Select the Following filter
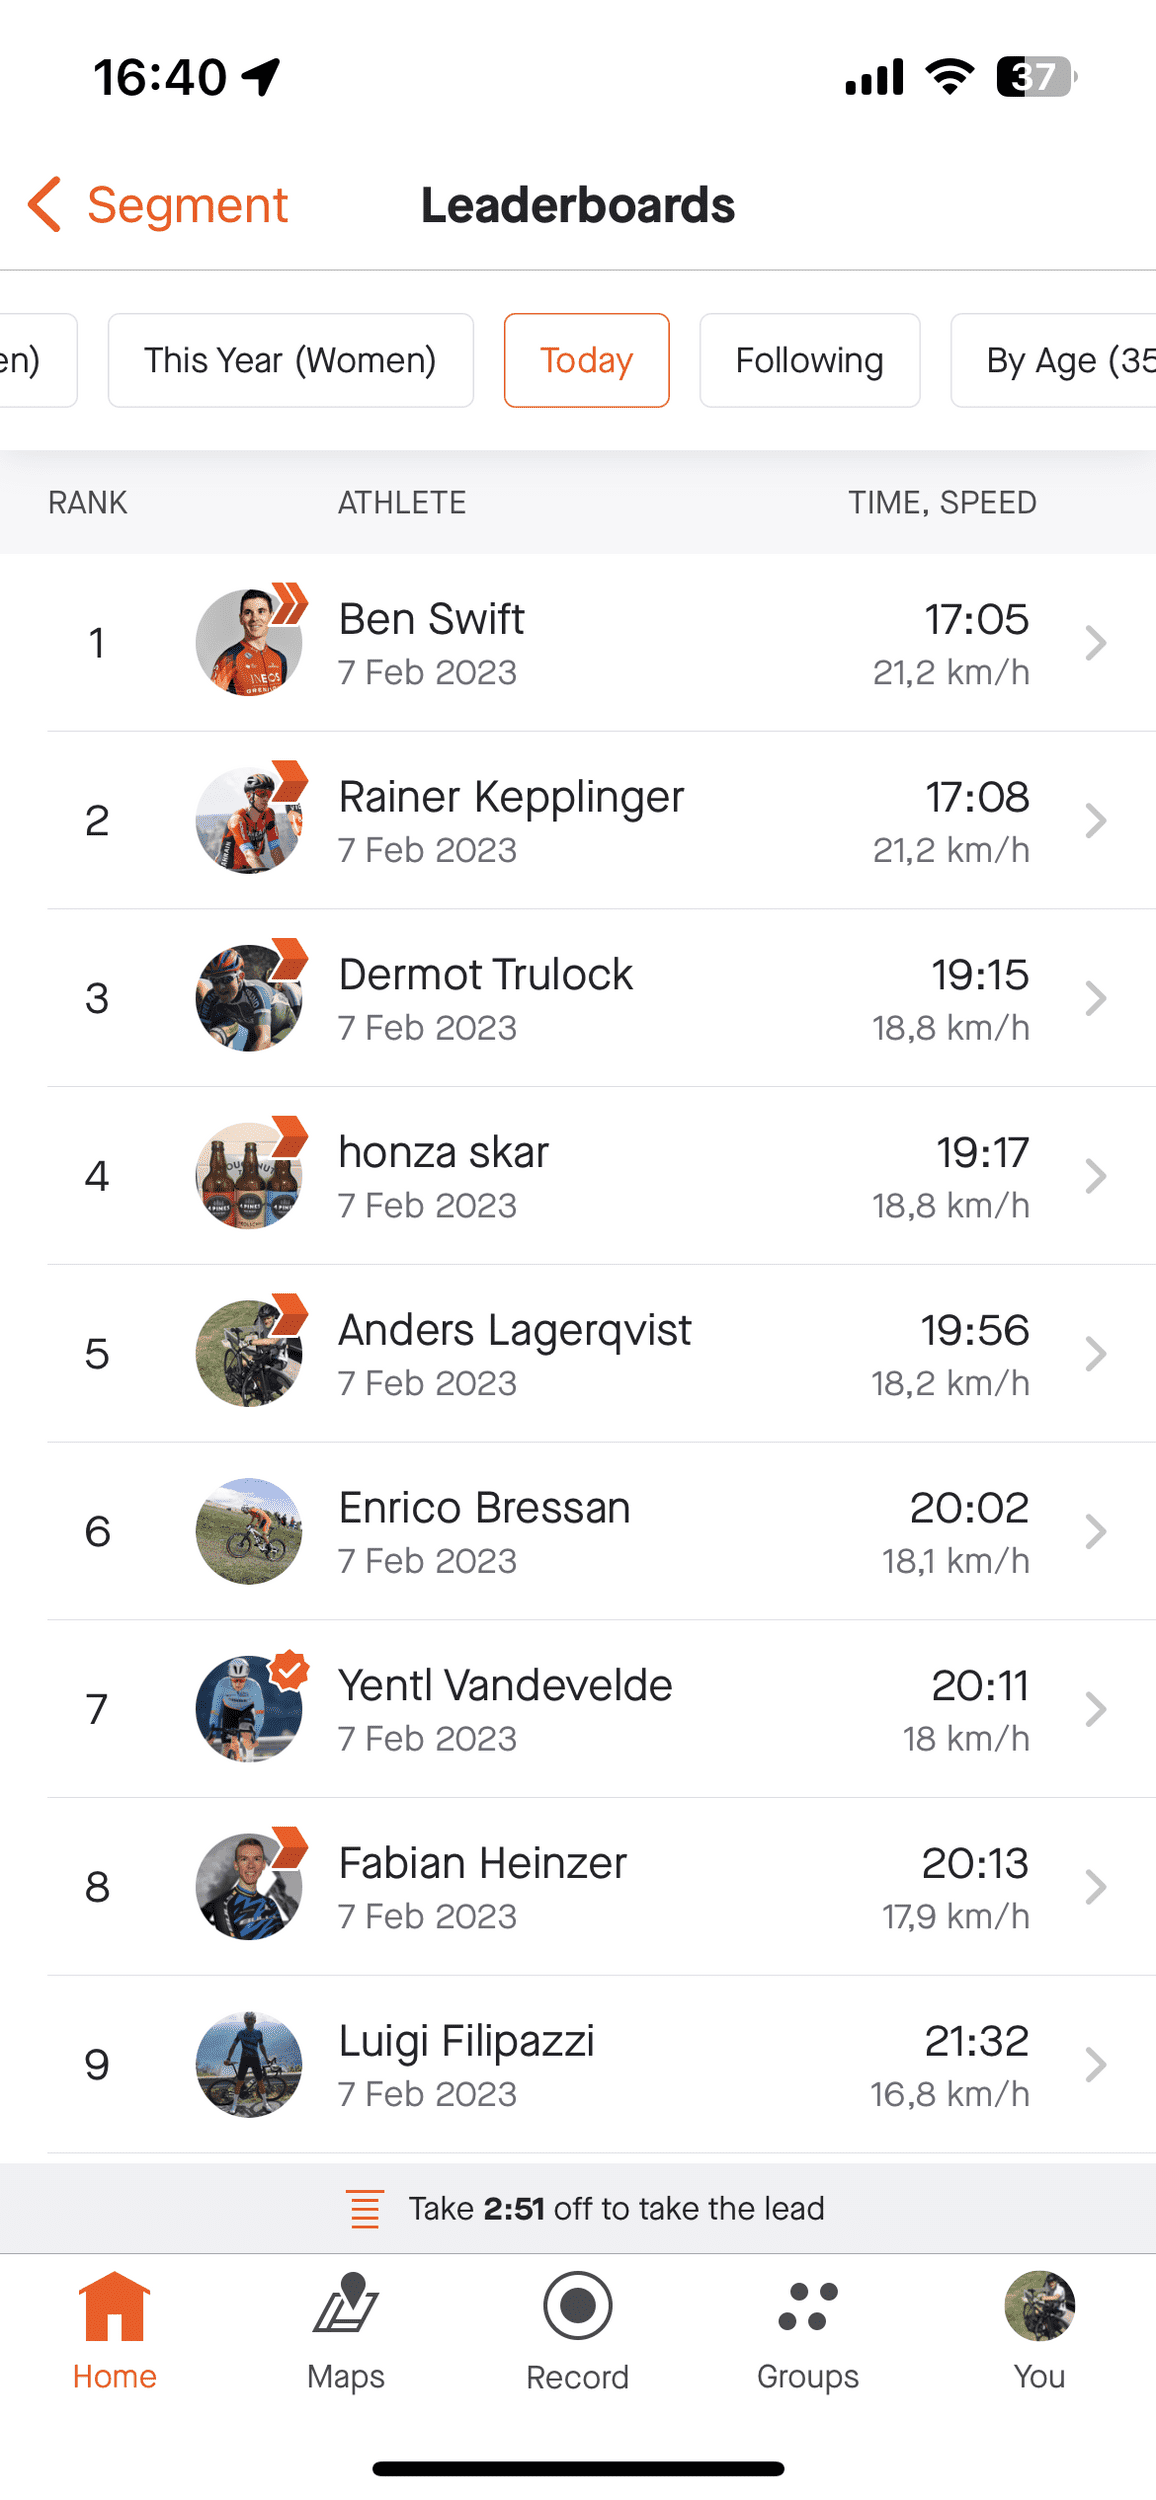The width and height of the screenshot is (1156, 2500). [810, 360]
